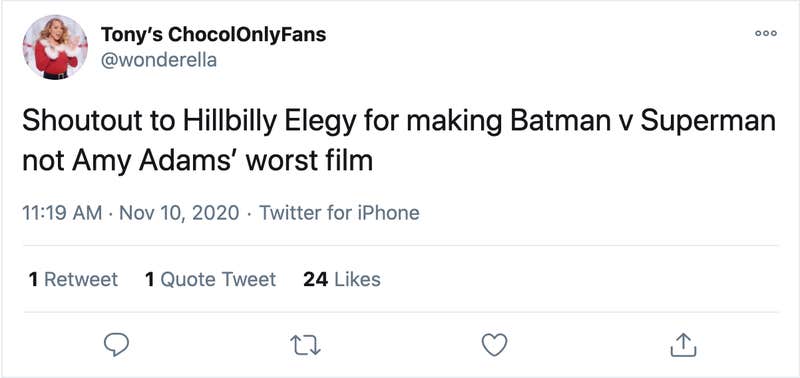Click the Nov 10, 2020 date

(x=179, y=213)
